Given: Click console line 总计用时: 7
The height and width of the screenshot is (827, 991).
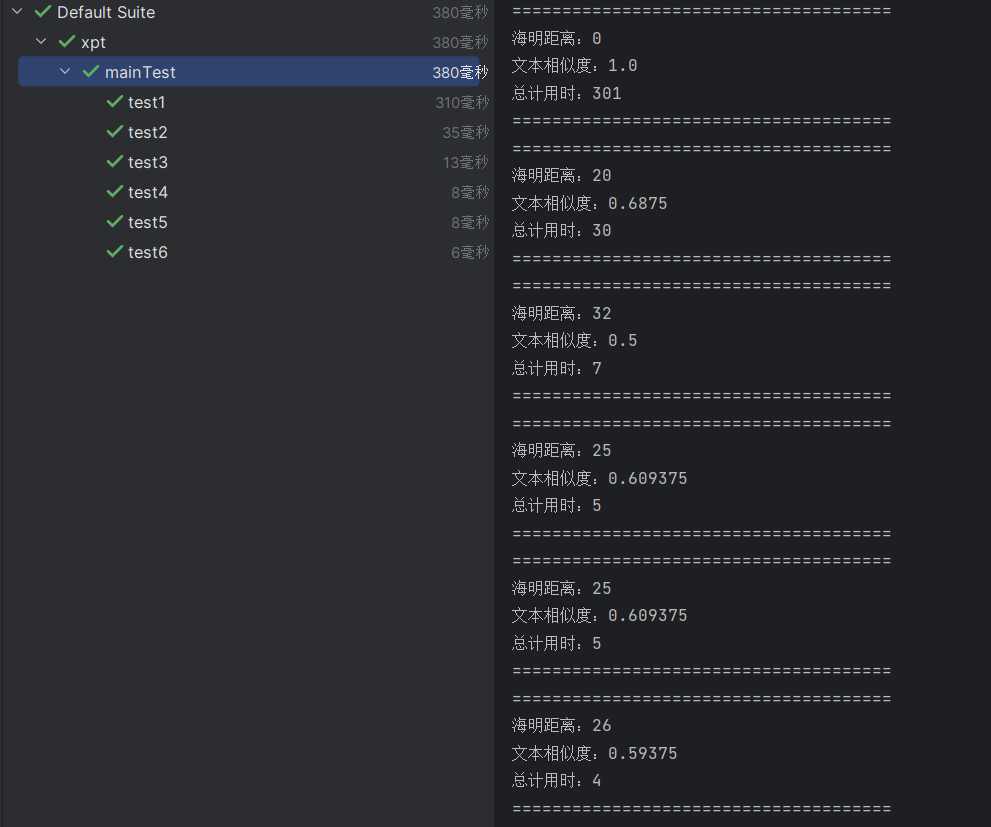Looking at the screenshot, I should (x=556, y=368).
